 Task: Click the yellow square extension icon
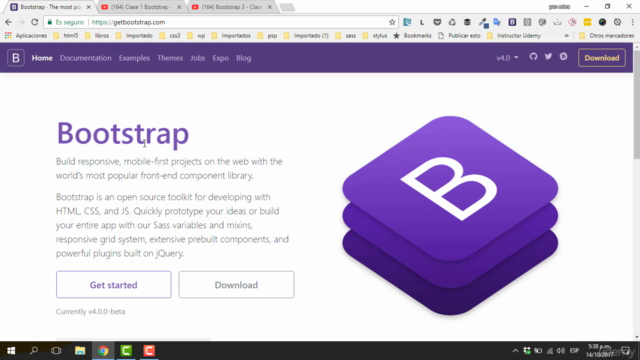(587, 22)
